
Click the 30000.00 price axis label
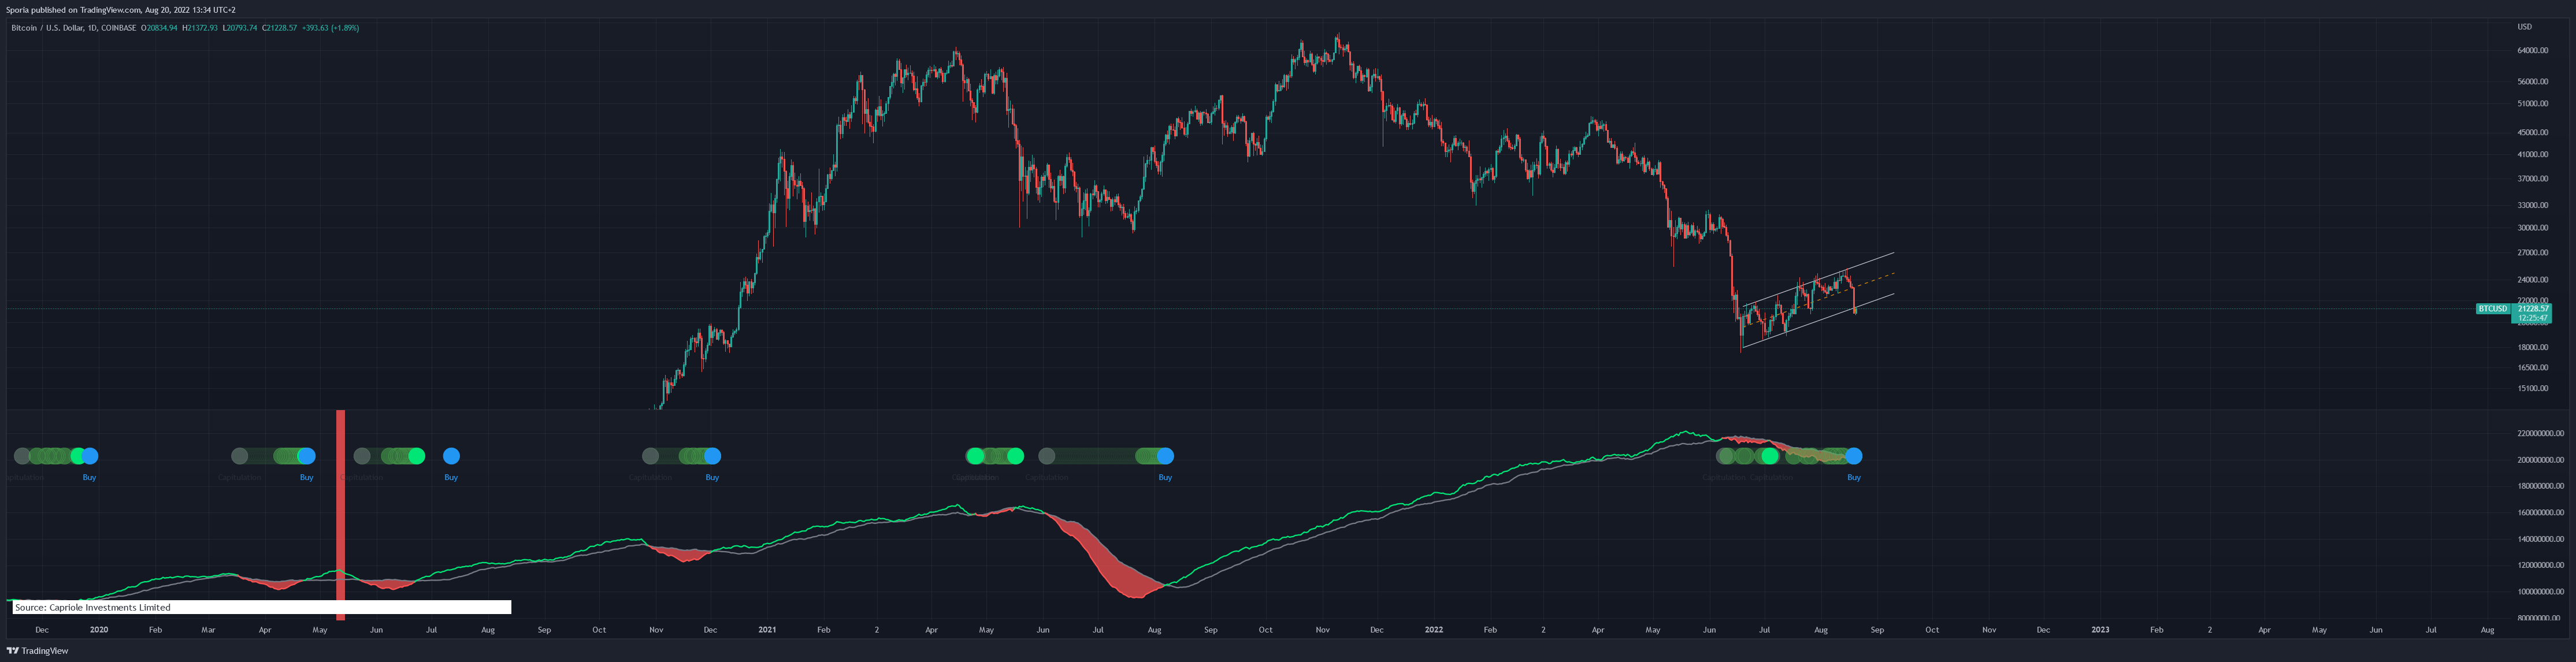[x=2532, y=228]
